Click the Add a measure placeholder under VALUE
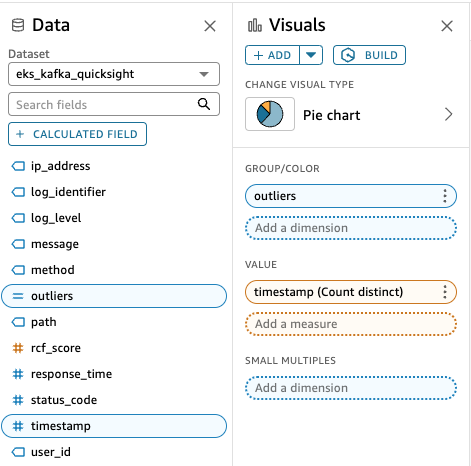 tap(351, 324)
